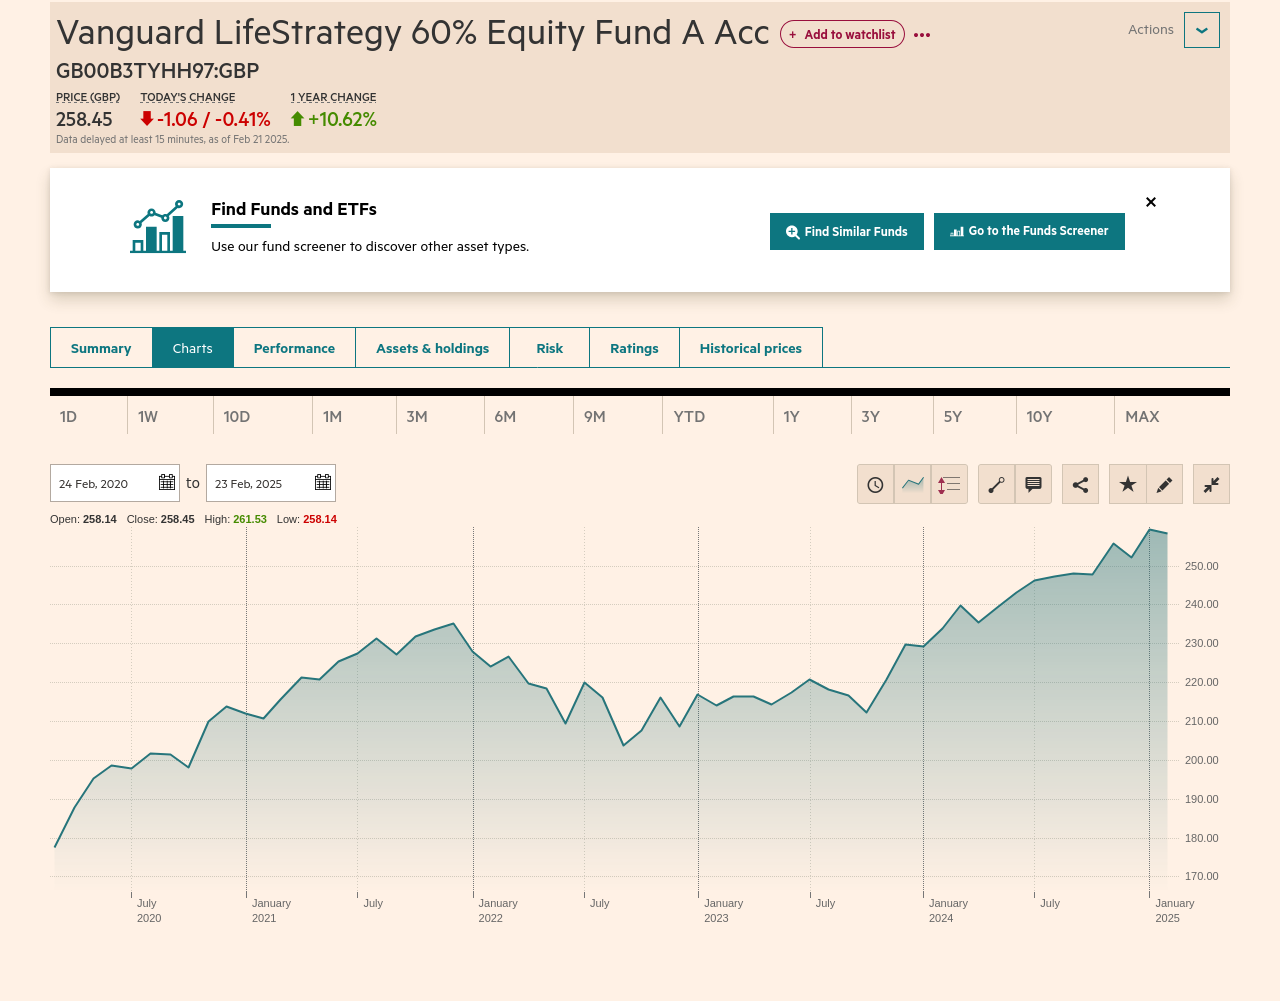Expand the Actions dropdown chevron
This screenshot has width=1280, height=1001.
1201,30
